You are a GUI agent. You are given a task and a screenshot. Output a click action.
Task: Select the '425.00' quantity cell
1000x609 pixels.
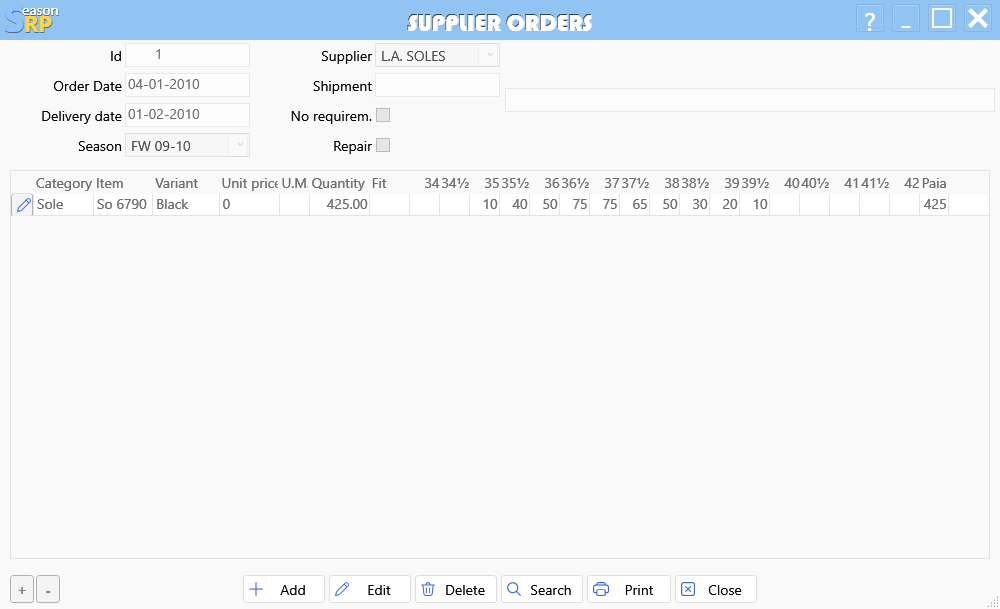tap(339, 205)
